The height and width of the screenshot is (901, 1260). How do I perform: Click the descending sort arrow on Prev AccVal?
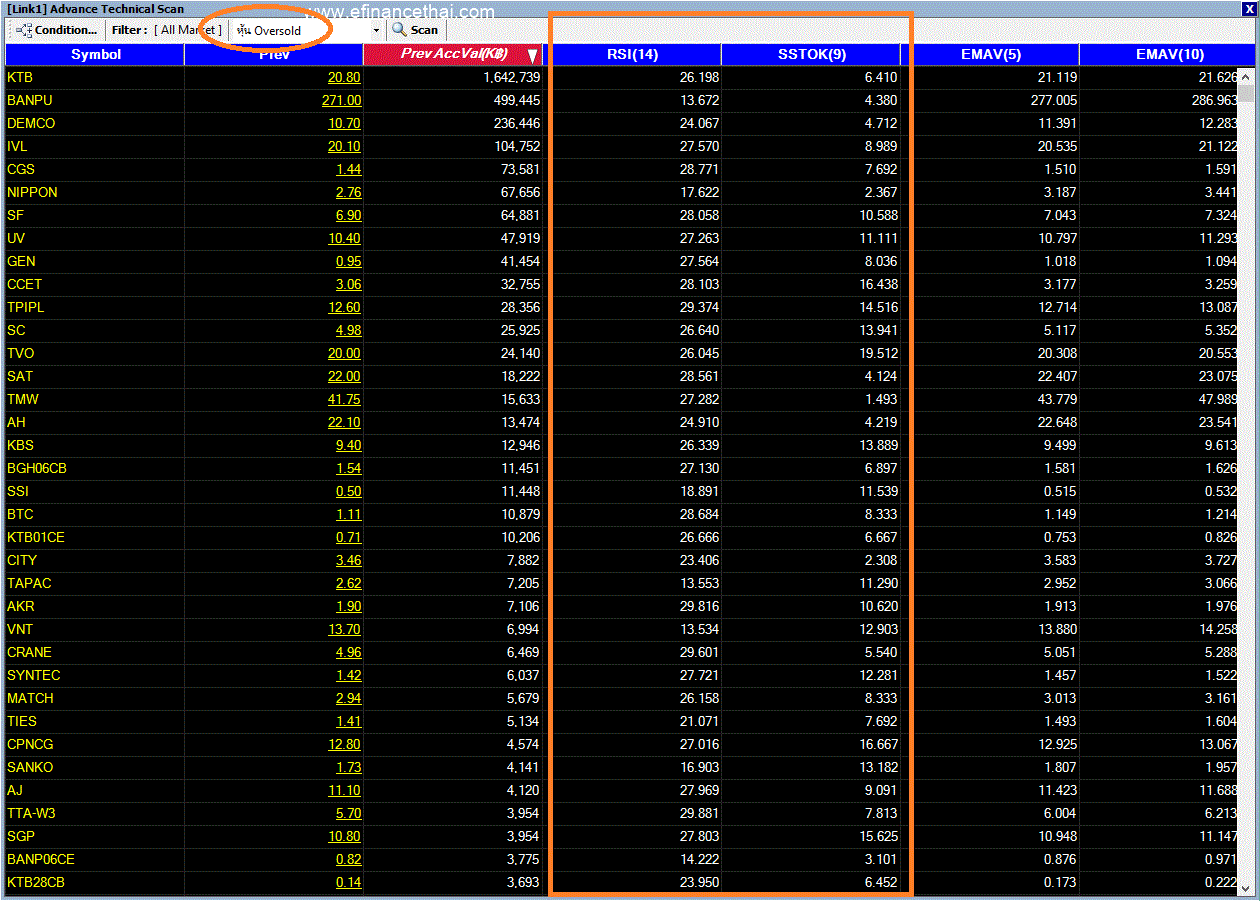point(533,56)
